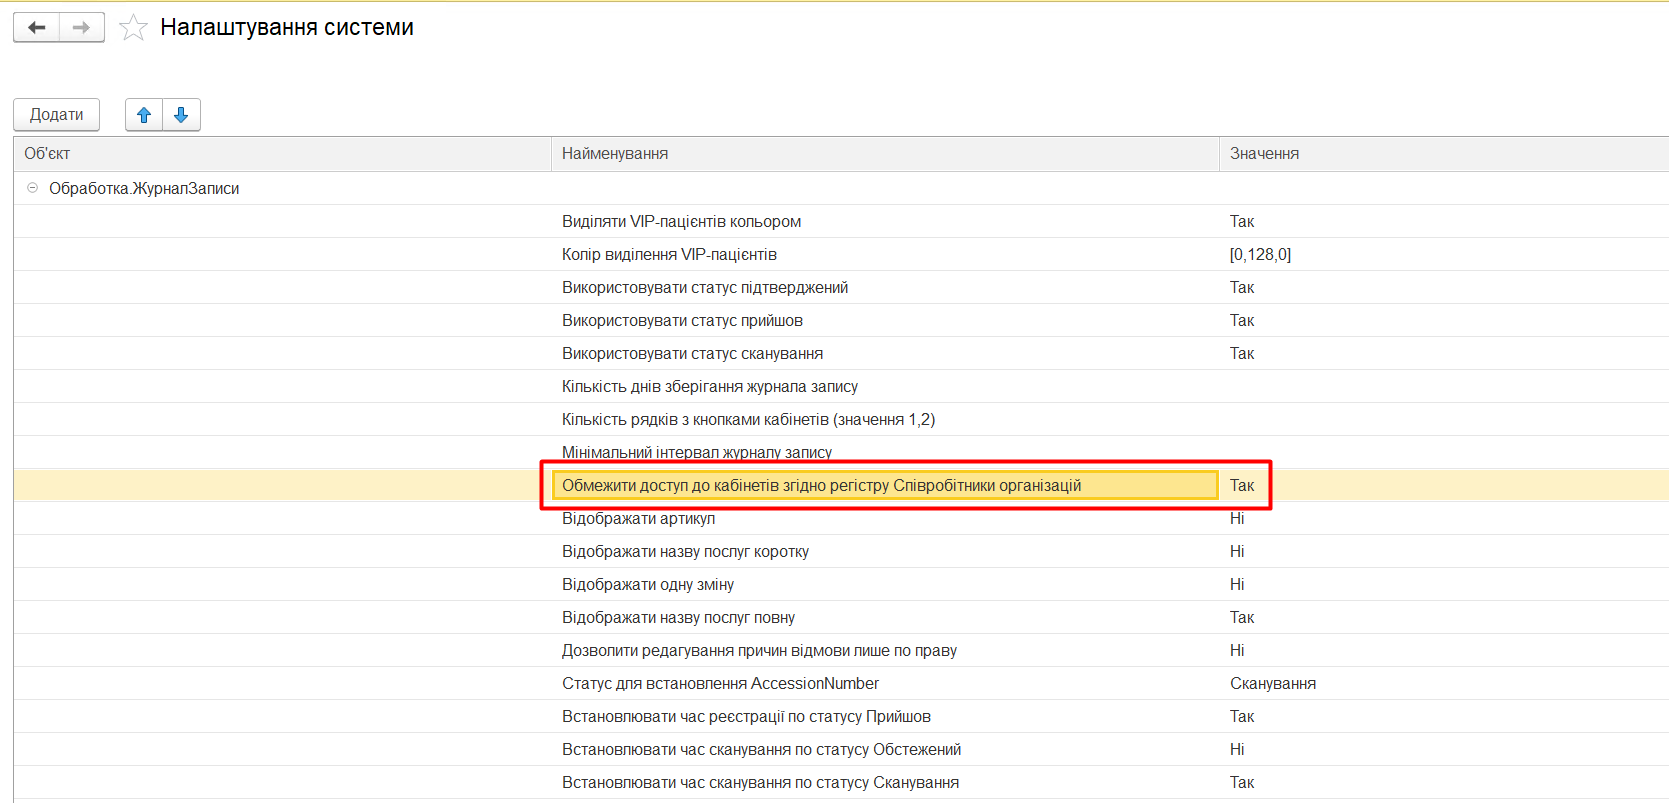Image resolution: width=1669 pixels, height=803 pixels.
Task: Click the Обработка.ЖурналЗаписи tree item
Action: click(144, 189)
